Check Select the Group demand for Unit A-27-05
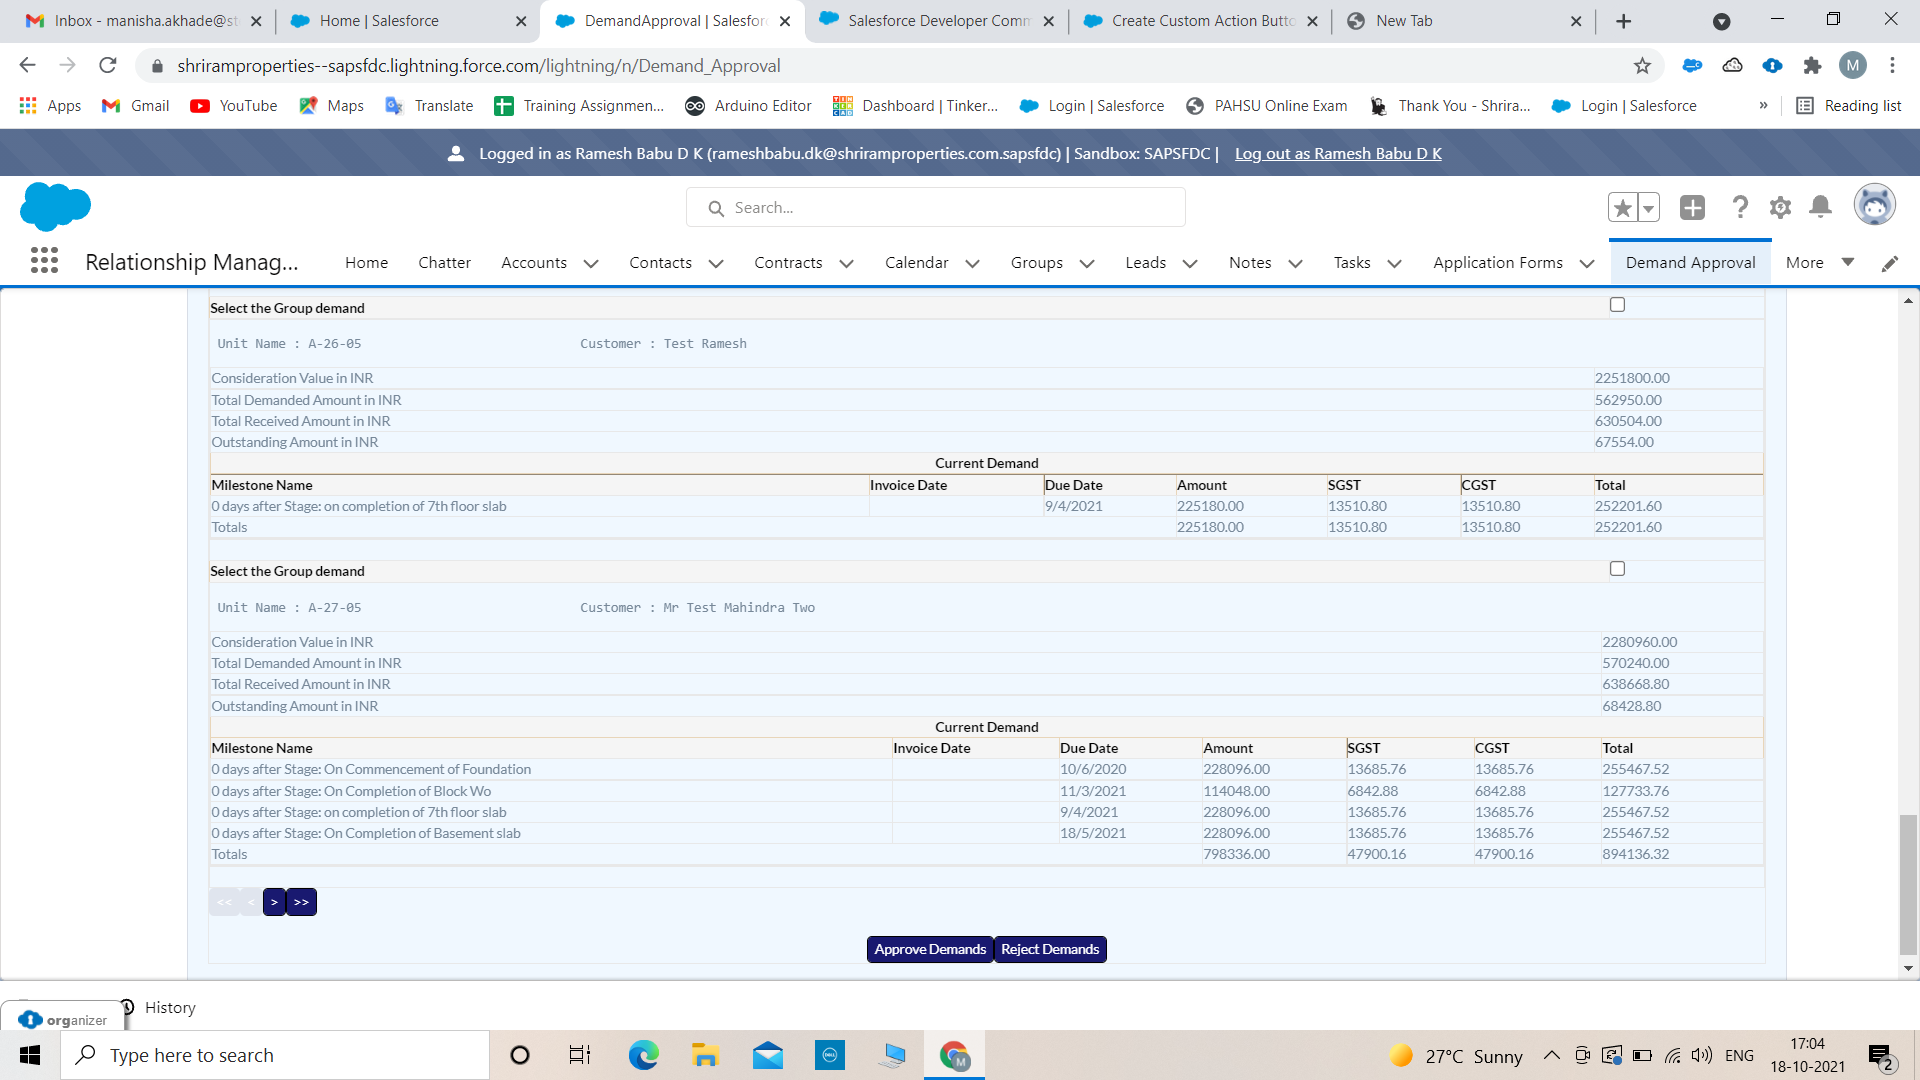This screenshot has width=1920, height=1080. (x=1617, y=568)
